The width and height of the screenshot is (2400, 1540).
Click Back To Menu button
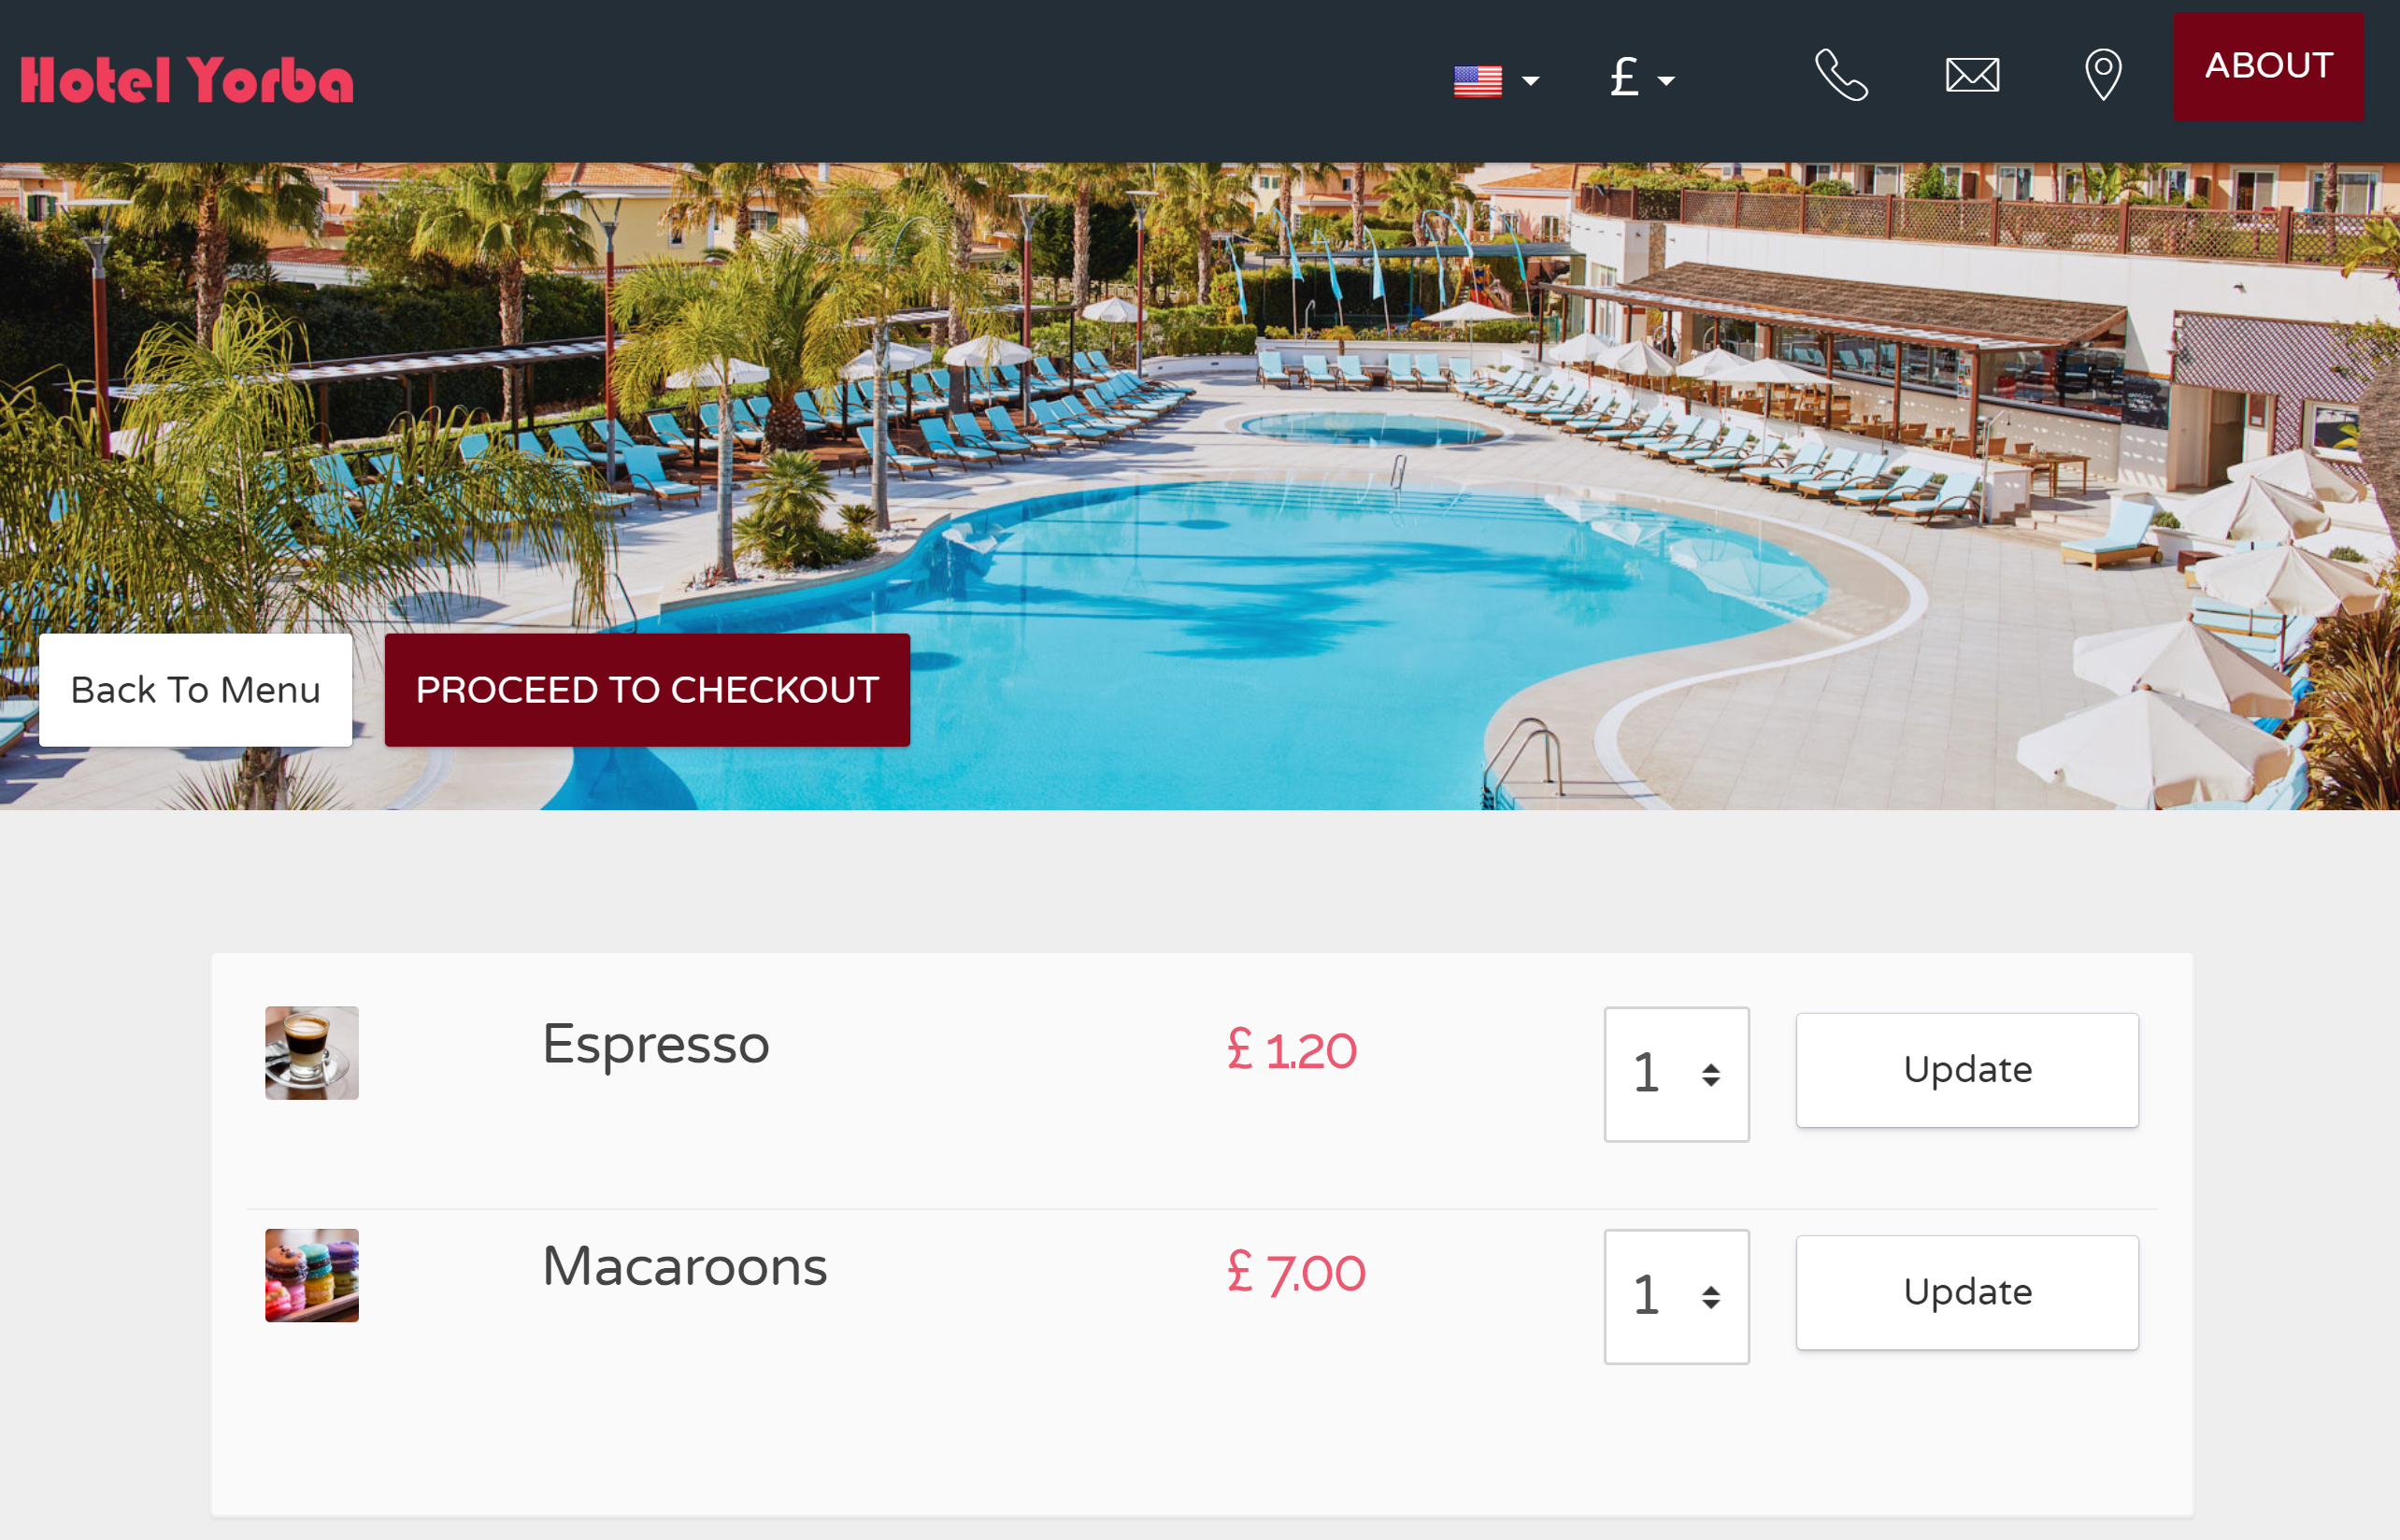[x=196, y=690]
